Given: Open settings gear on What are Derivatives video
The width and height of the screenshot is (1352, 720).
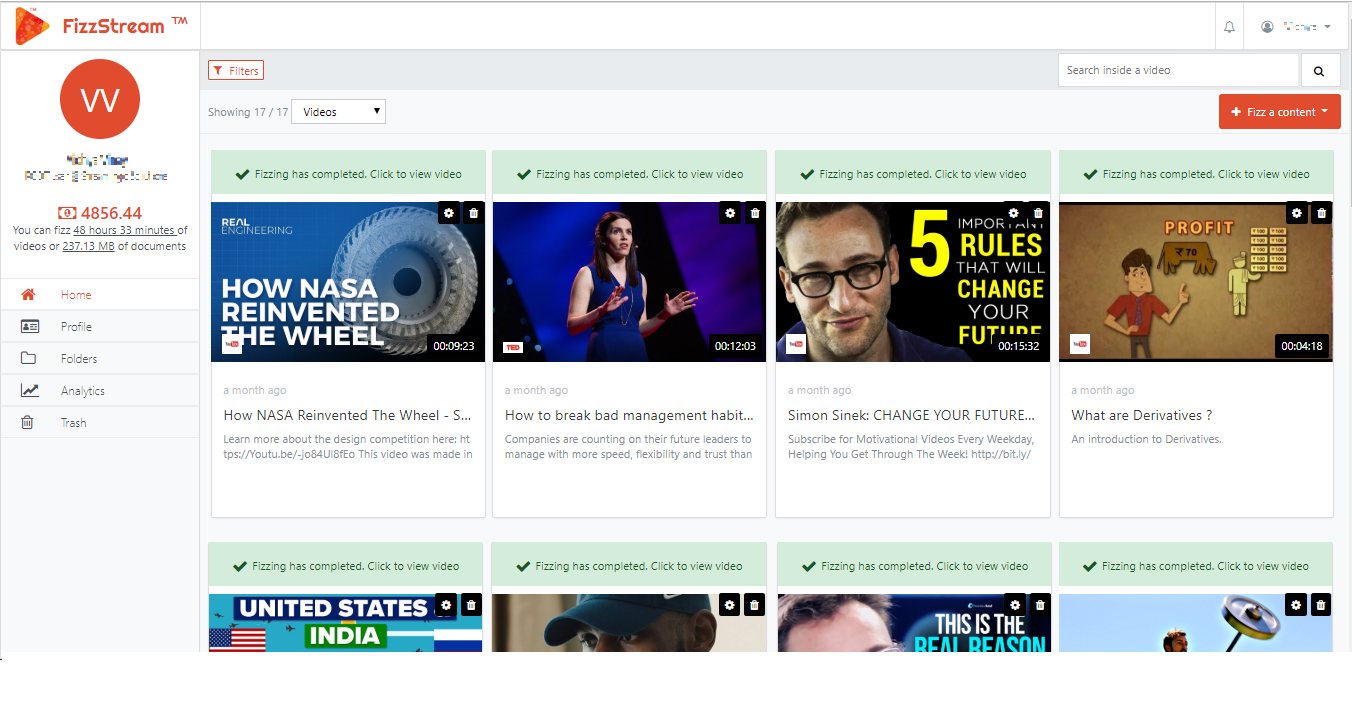Looking at the screenshot, I should 1296,213.
